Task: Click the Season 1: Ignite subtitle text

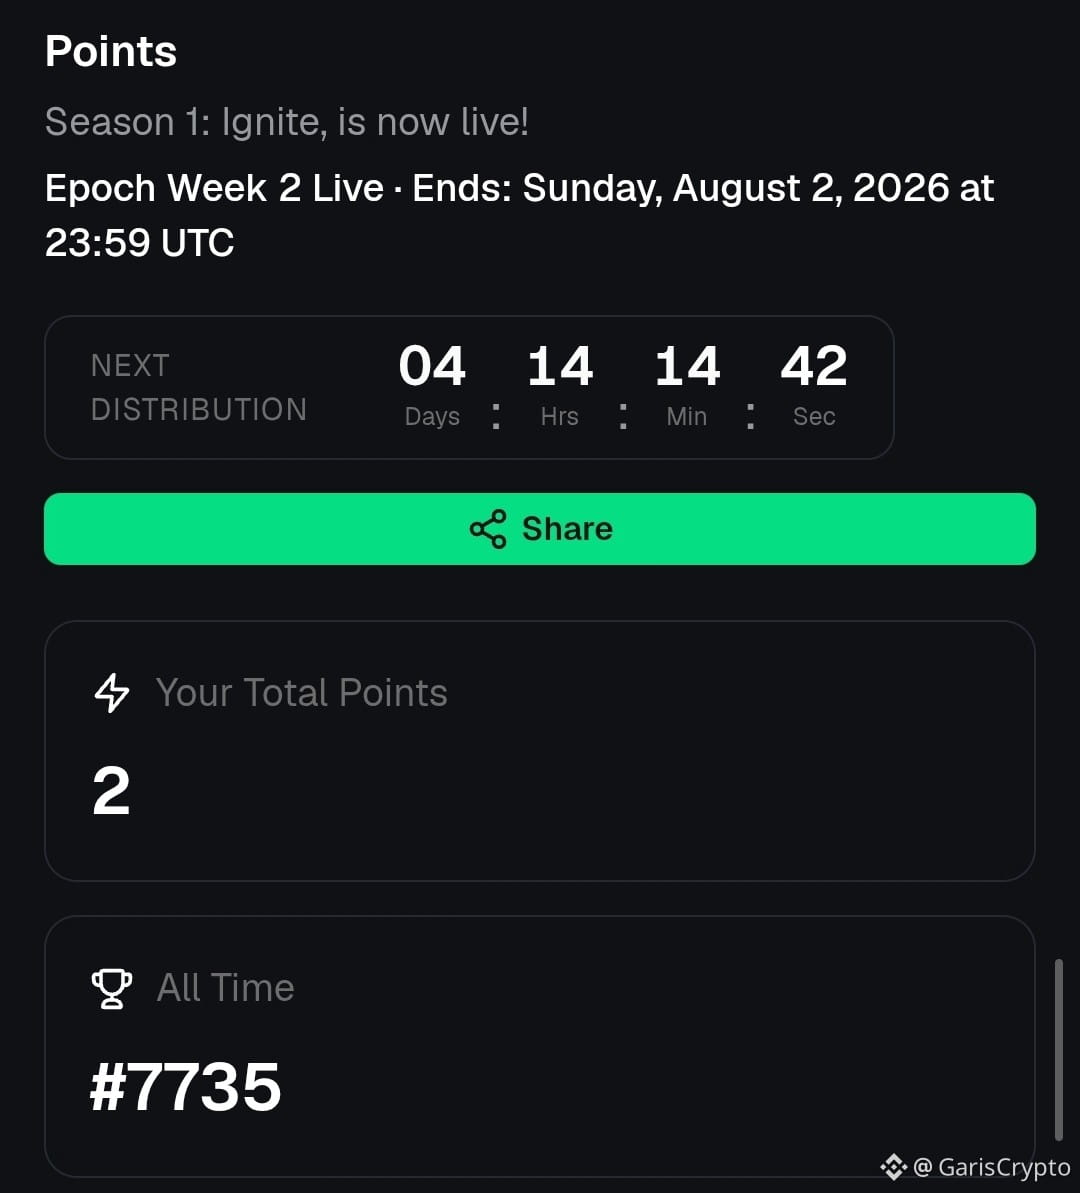Action: [x=287, y=122]
